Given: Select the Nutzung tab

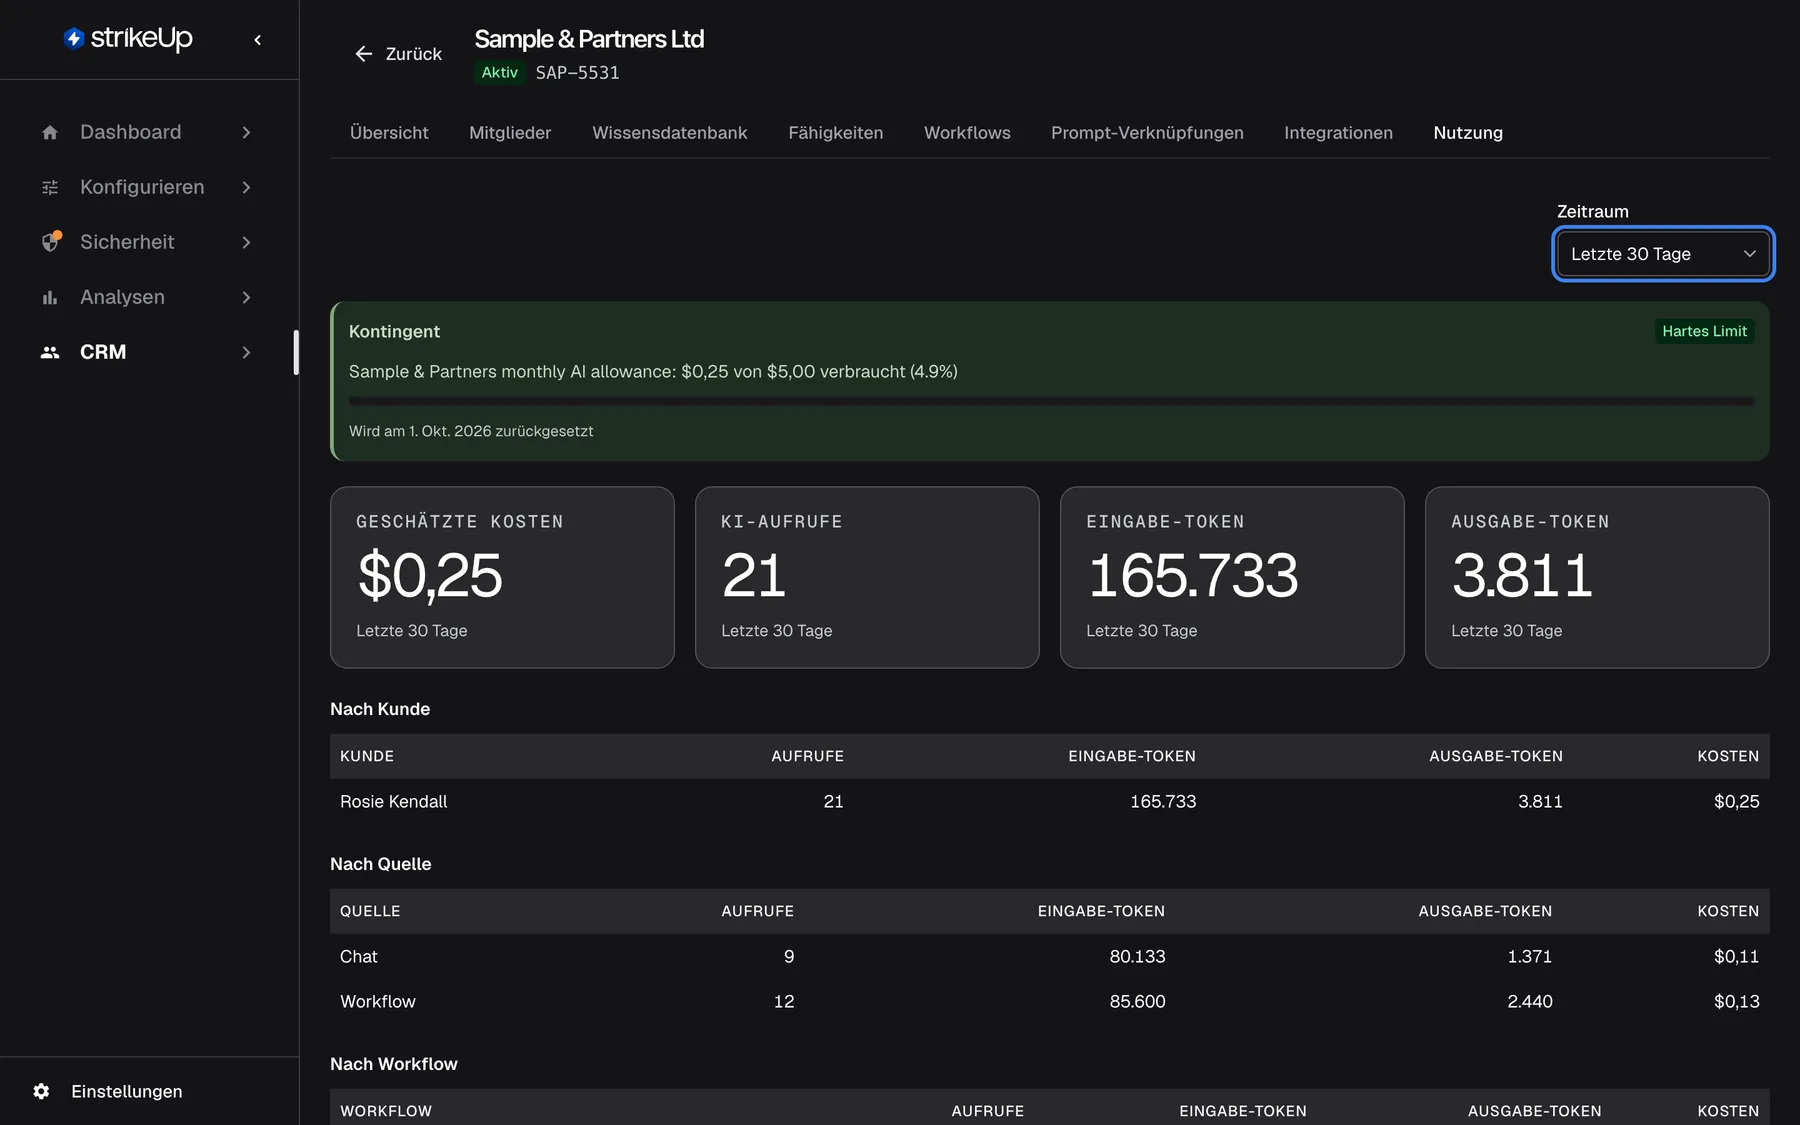Looking at the screenshot, I should (1468, 133).
